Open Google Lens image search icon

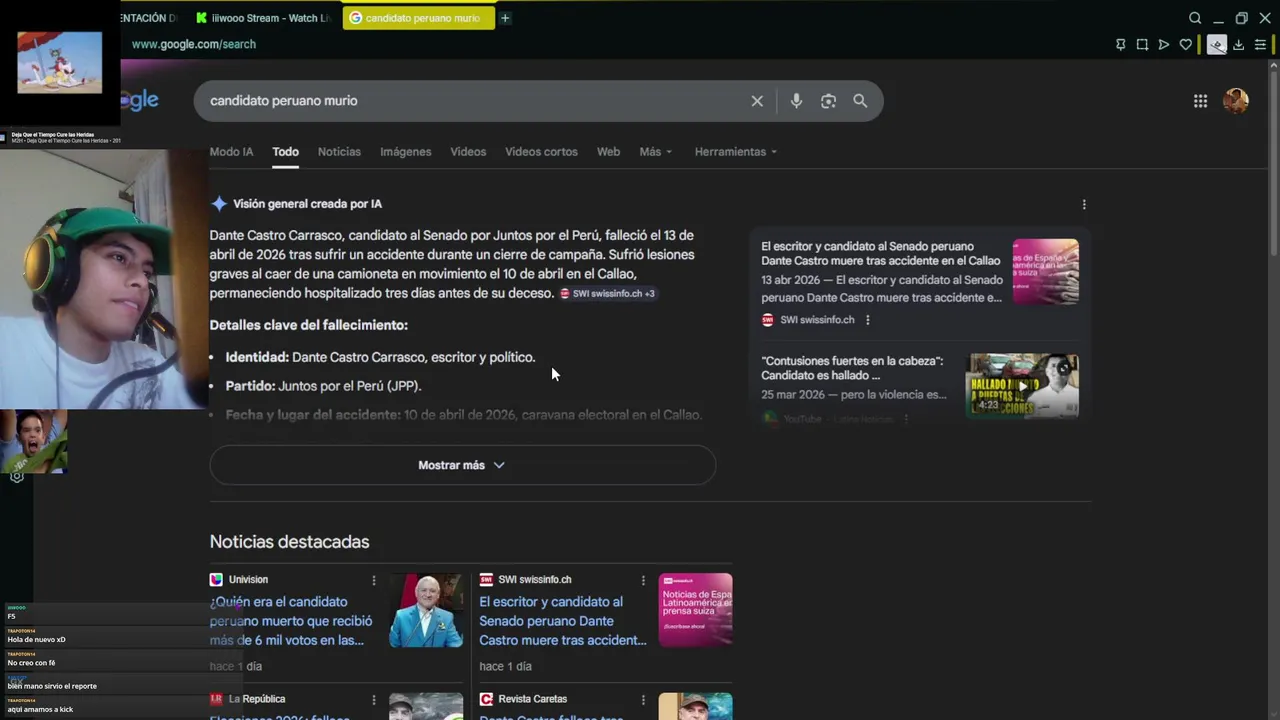click(x=828, y=101)
